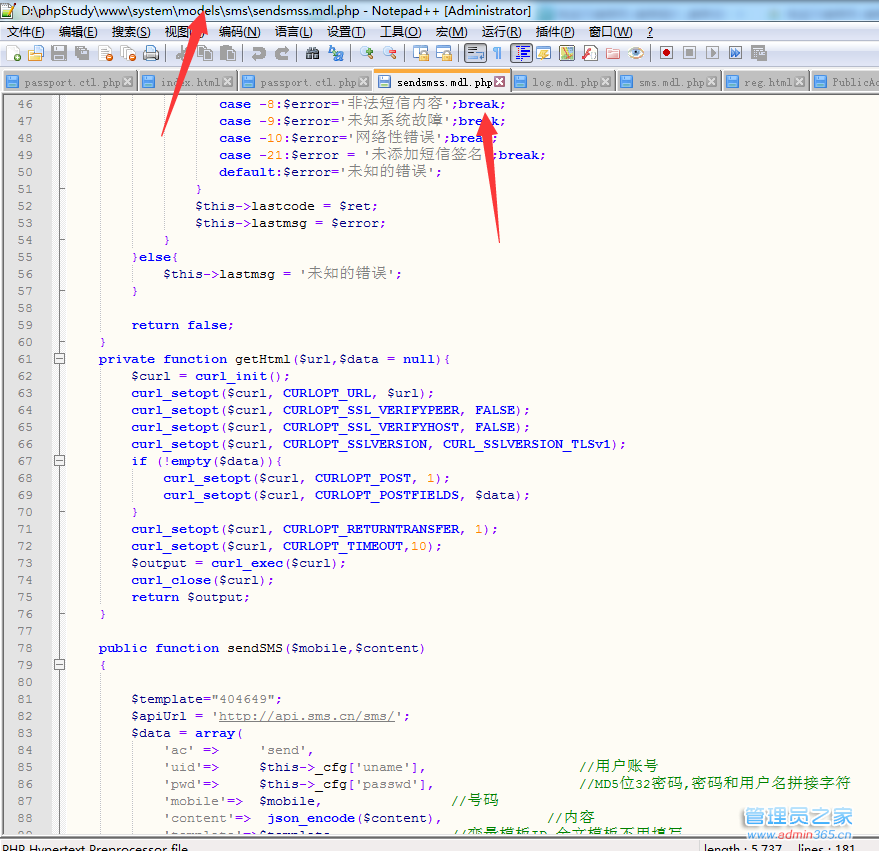
Task: Toggle Show All Characters pilcrow icon
Action: tap(497, 53)
